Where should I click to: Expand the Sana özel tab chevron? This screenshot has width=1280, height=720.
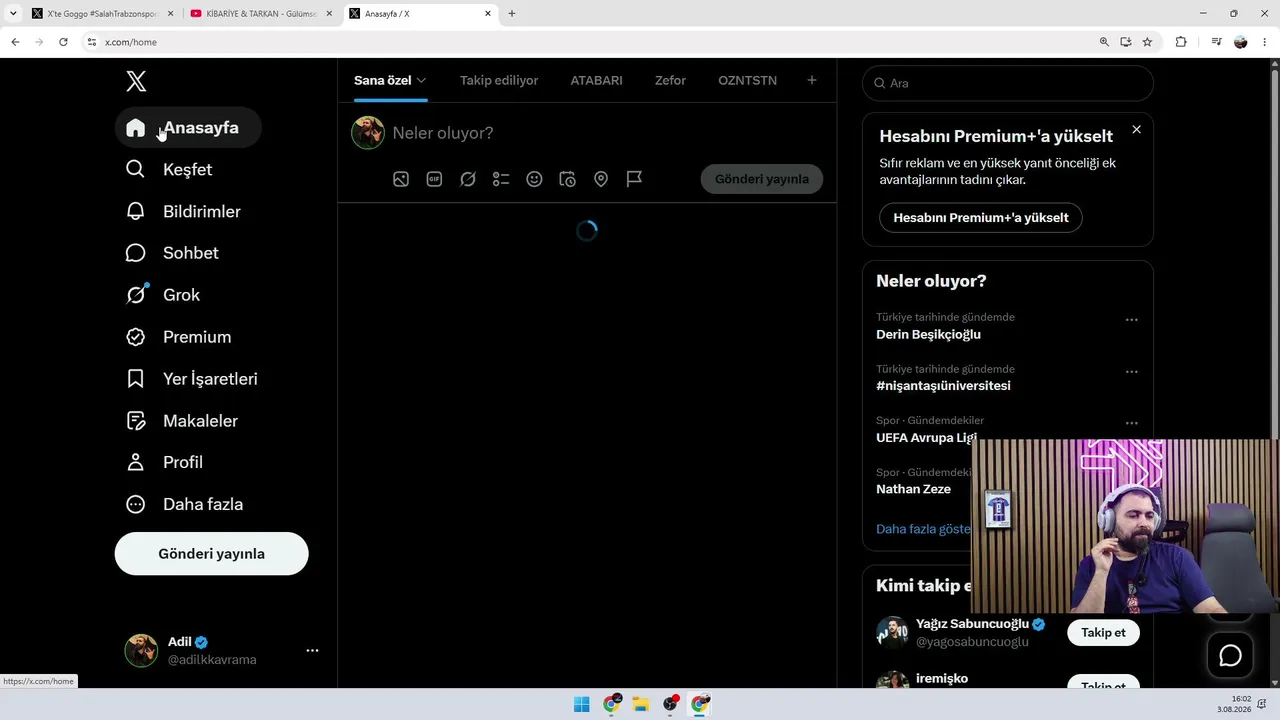tap(422, 80)
